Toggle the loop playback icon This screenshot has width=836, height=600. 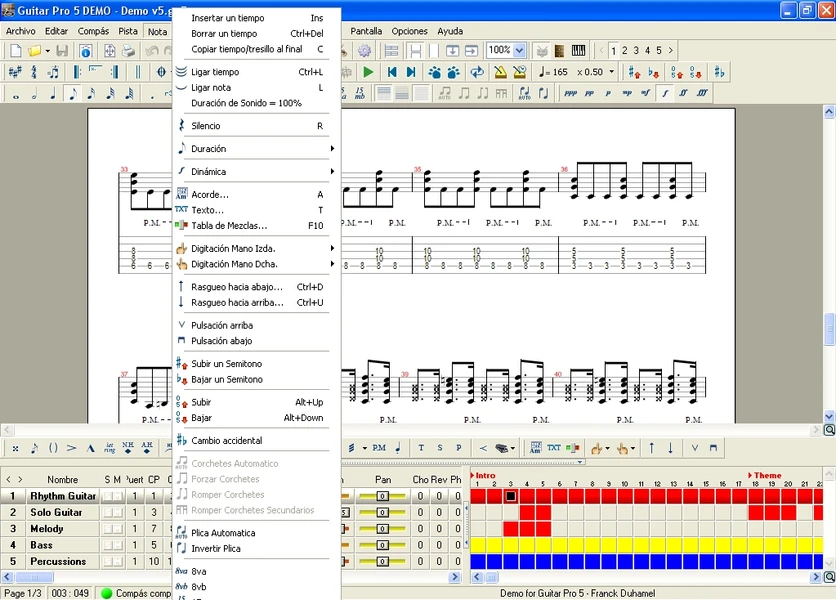pyautogui.click(x=477, y=72)
